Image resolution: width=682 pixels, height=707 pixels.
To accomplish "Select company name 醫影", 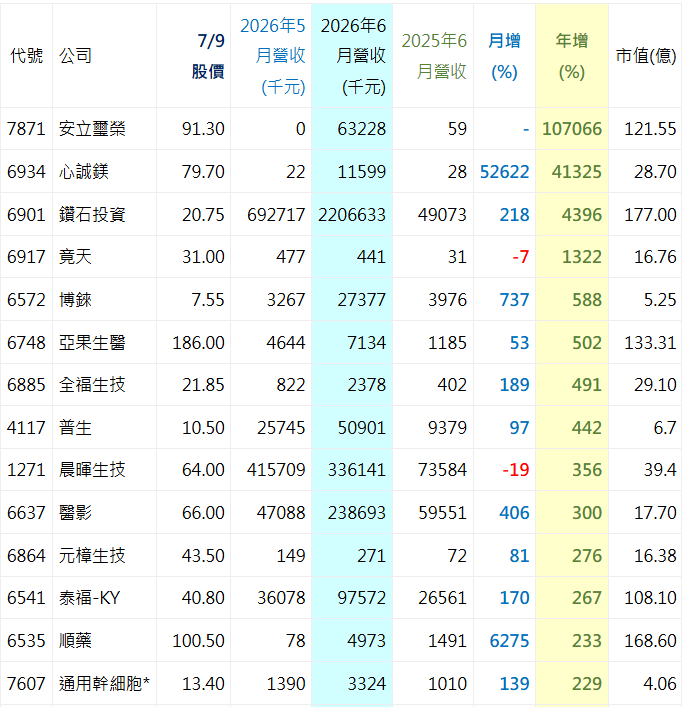I will [75, 513].
